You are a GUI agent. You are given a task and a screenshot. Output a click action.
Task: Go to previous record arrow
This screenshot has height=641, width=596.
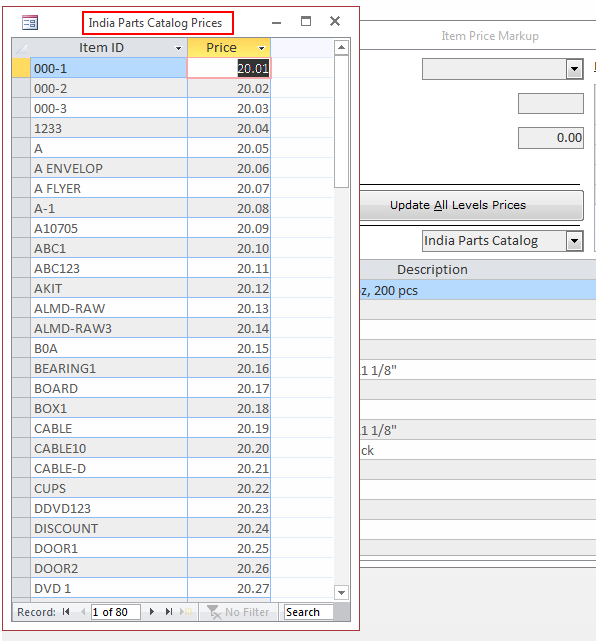(x=83, y=612)
